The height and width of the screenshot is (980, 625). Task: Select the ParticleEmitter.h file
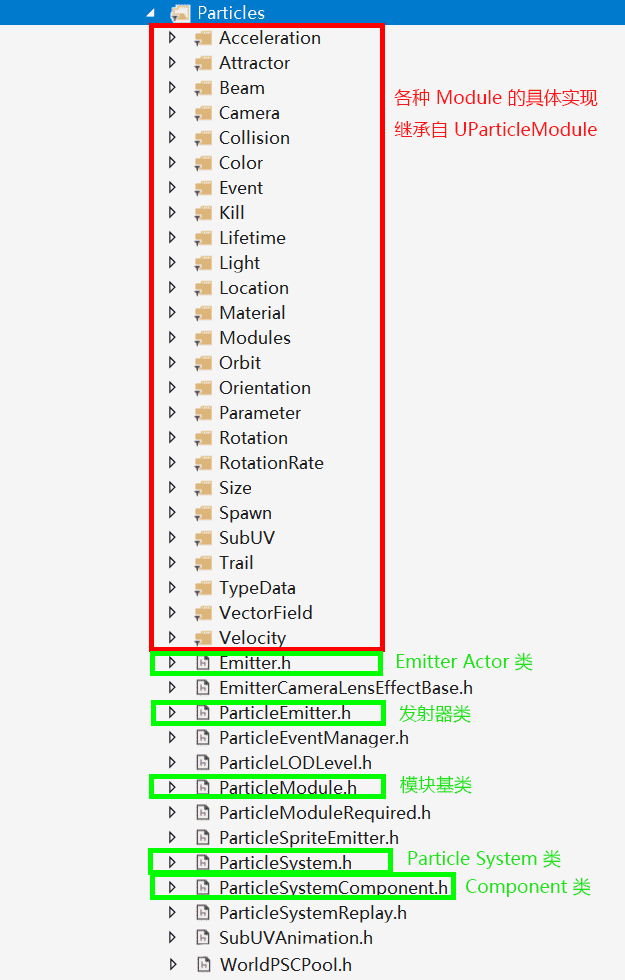[285, 713]
